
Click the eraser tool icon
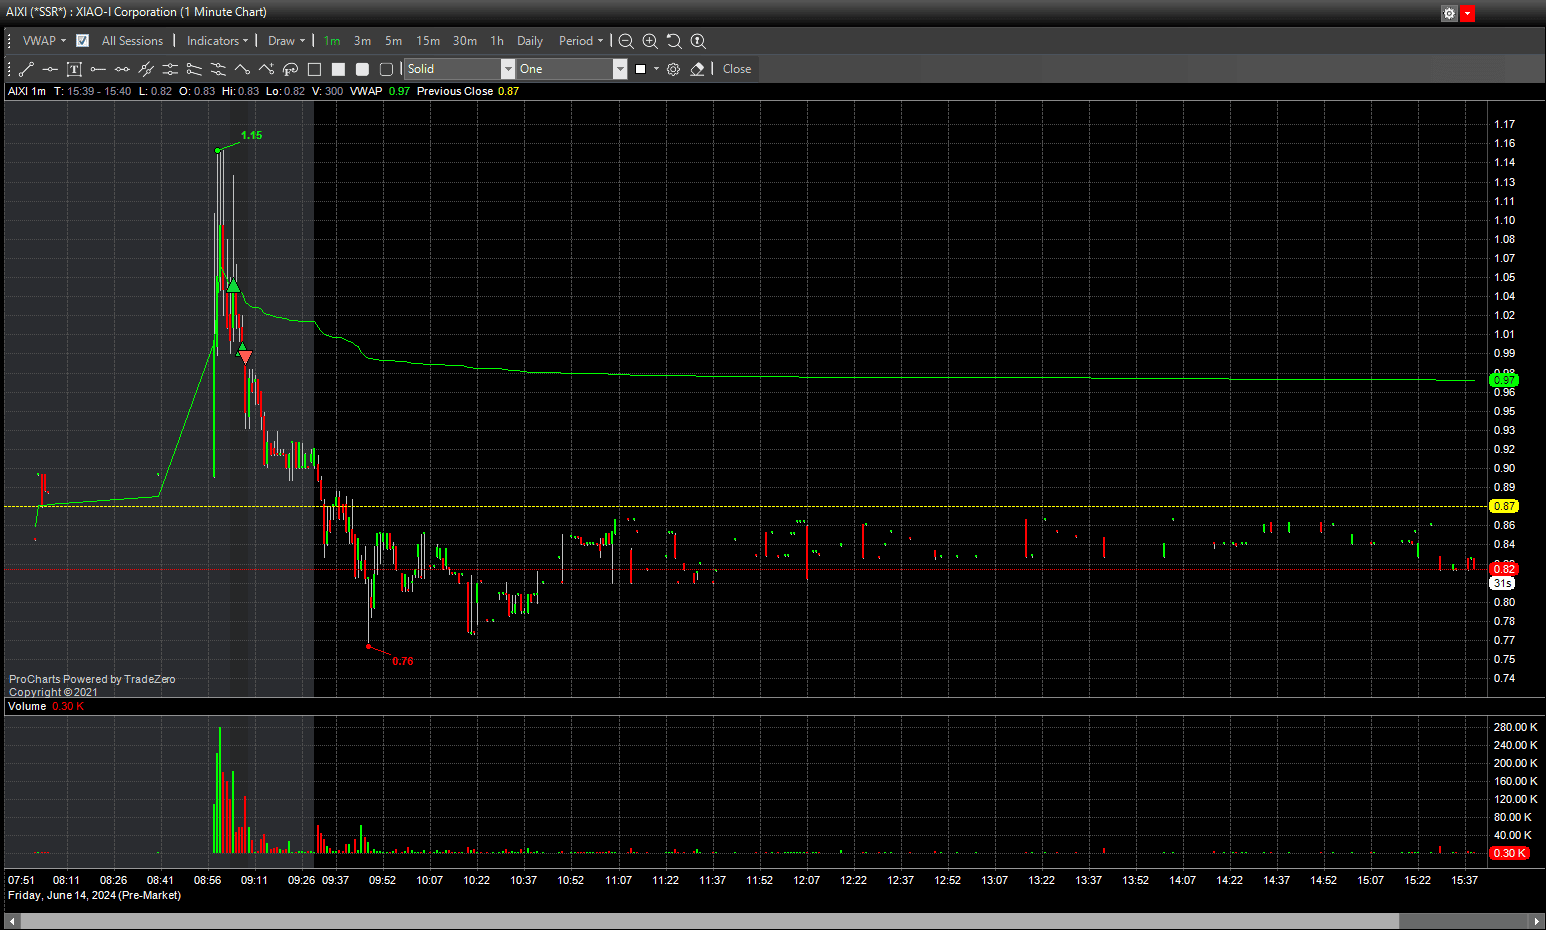click(x=697, y=69)
